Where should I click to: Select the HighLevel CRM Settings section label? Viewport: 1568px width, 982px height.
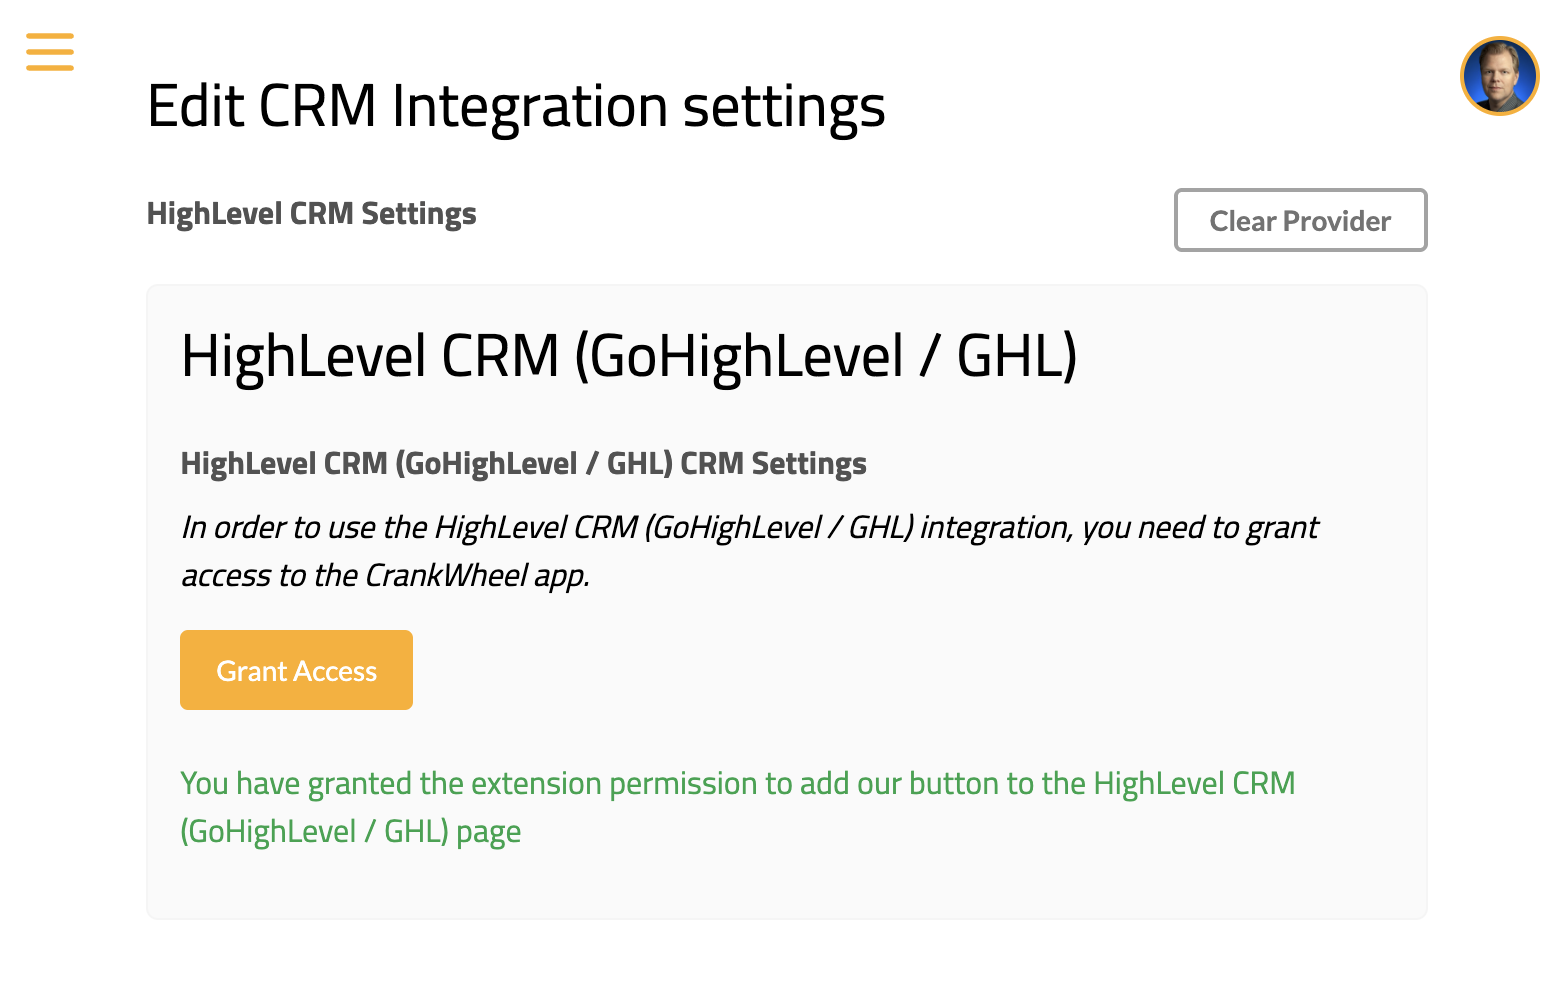311,214
